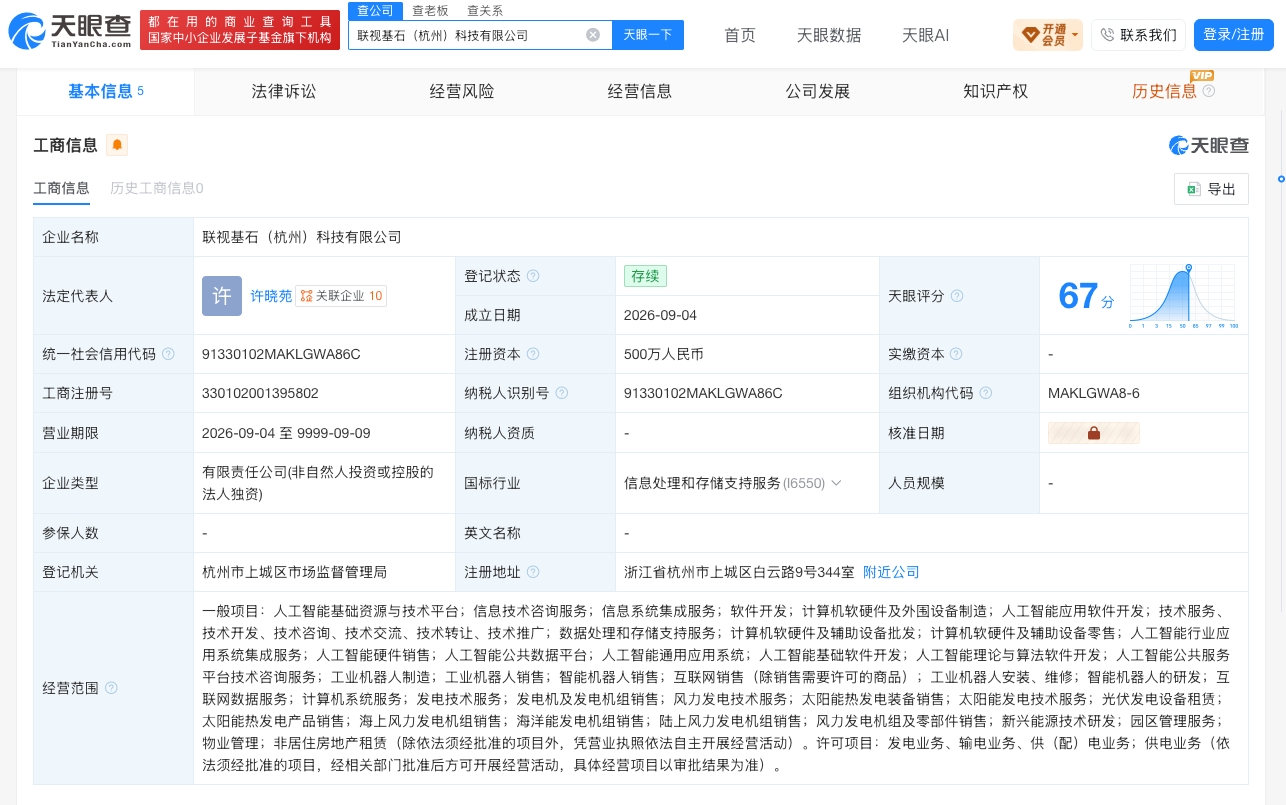The image size is (1286, 805).
Task: Open the help icon beside 纳税人识别号
Action: pos(562,393)
